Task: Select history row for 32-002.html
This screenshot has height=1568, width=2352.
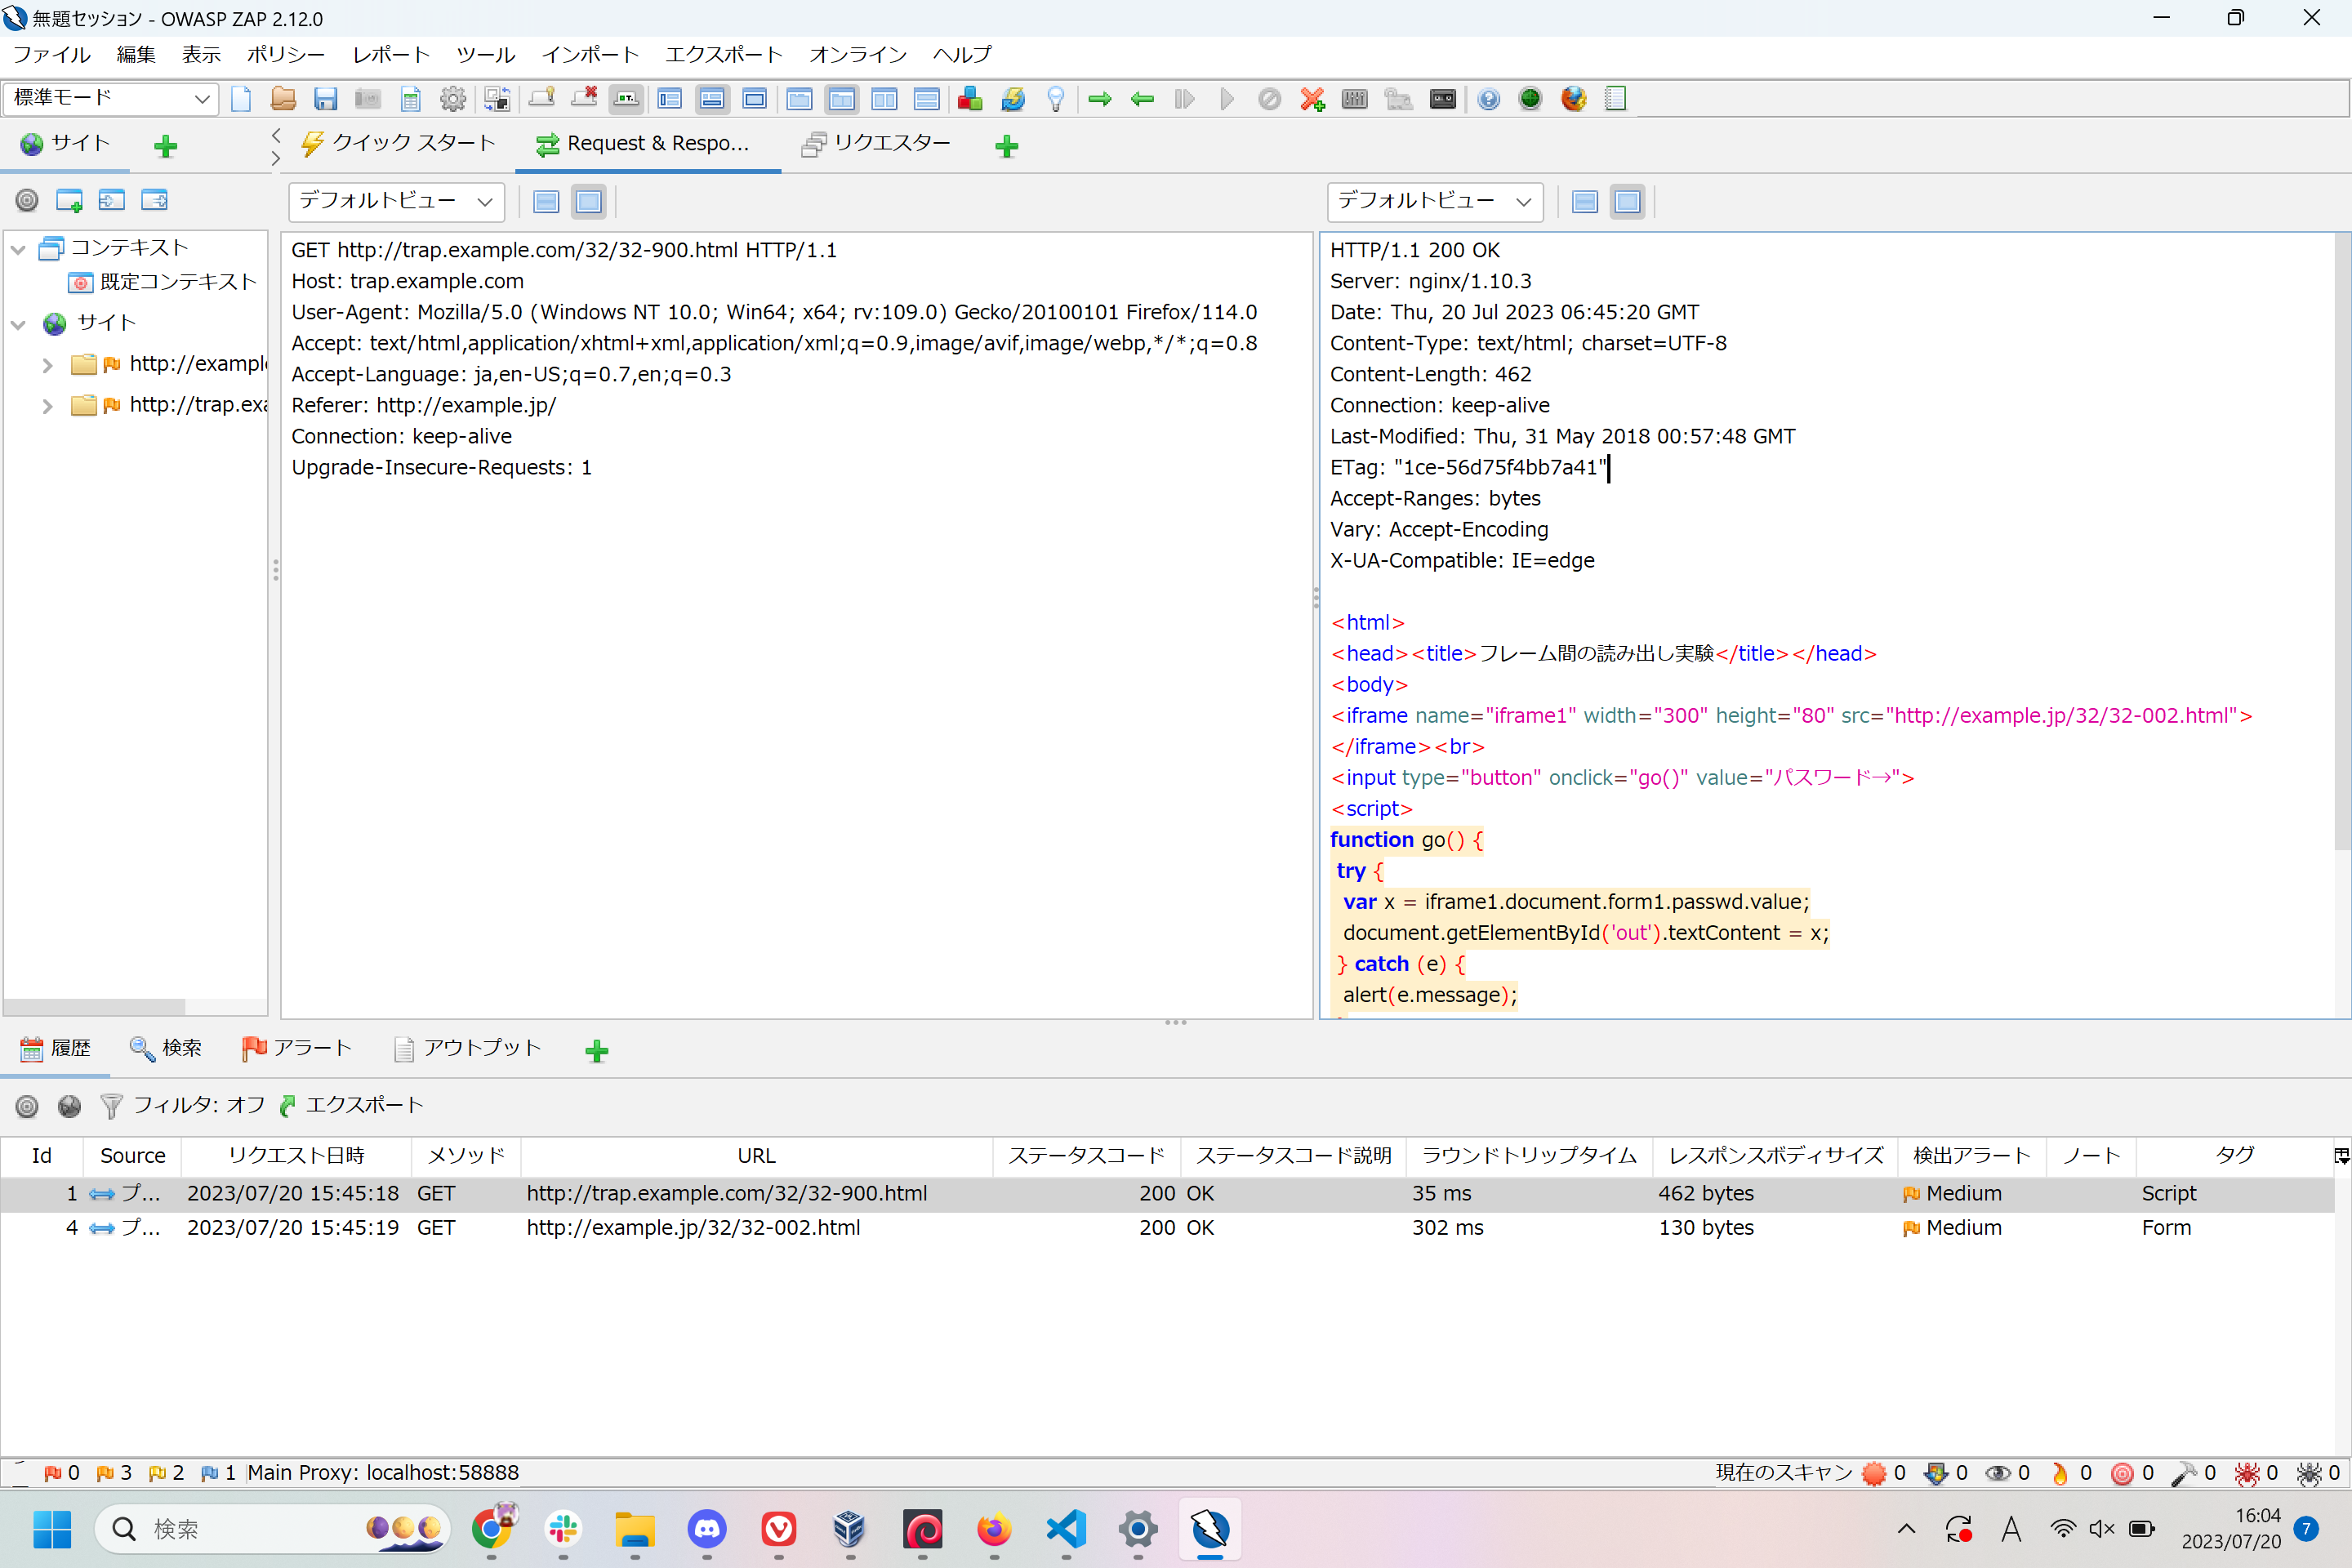Action: click(x=692, y=1228)
